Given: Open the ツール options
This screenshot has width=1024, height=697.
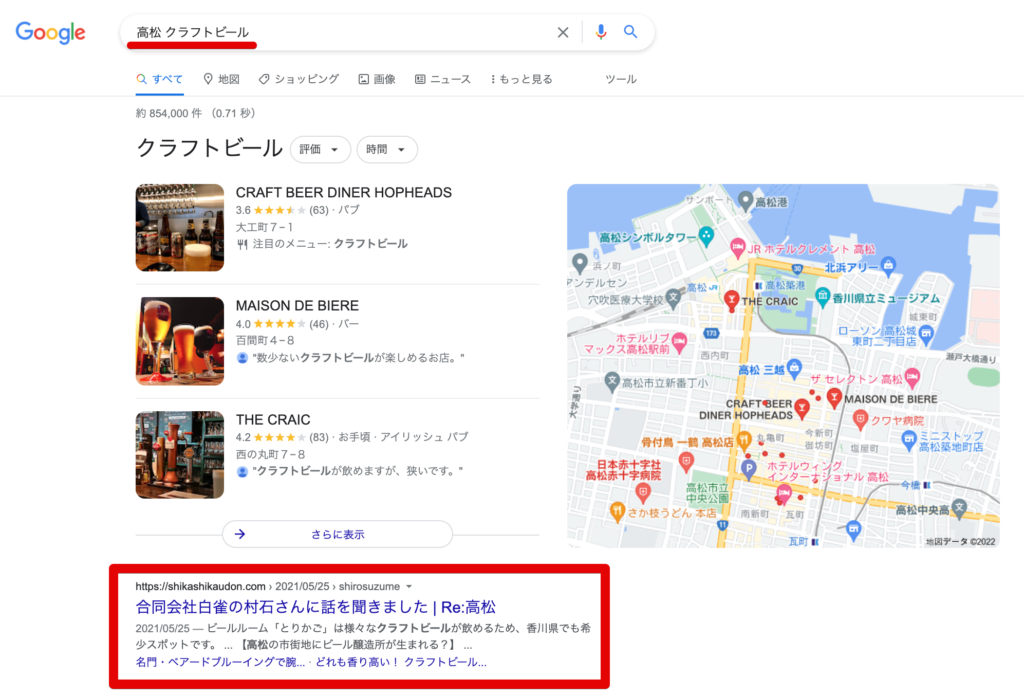Looking at the screenshot, I should coord(620,79).
